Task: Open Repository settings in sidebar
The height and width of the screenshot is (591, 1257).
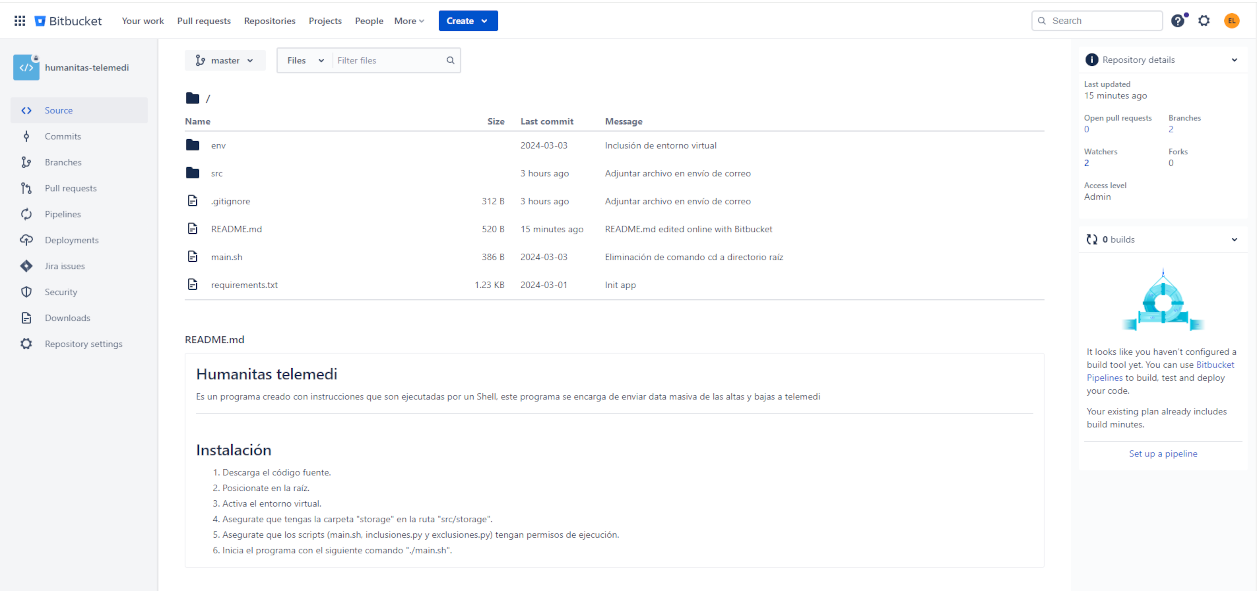Action: coord(83,344)
